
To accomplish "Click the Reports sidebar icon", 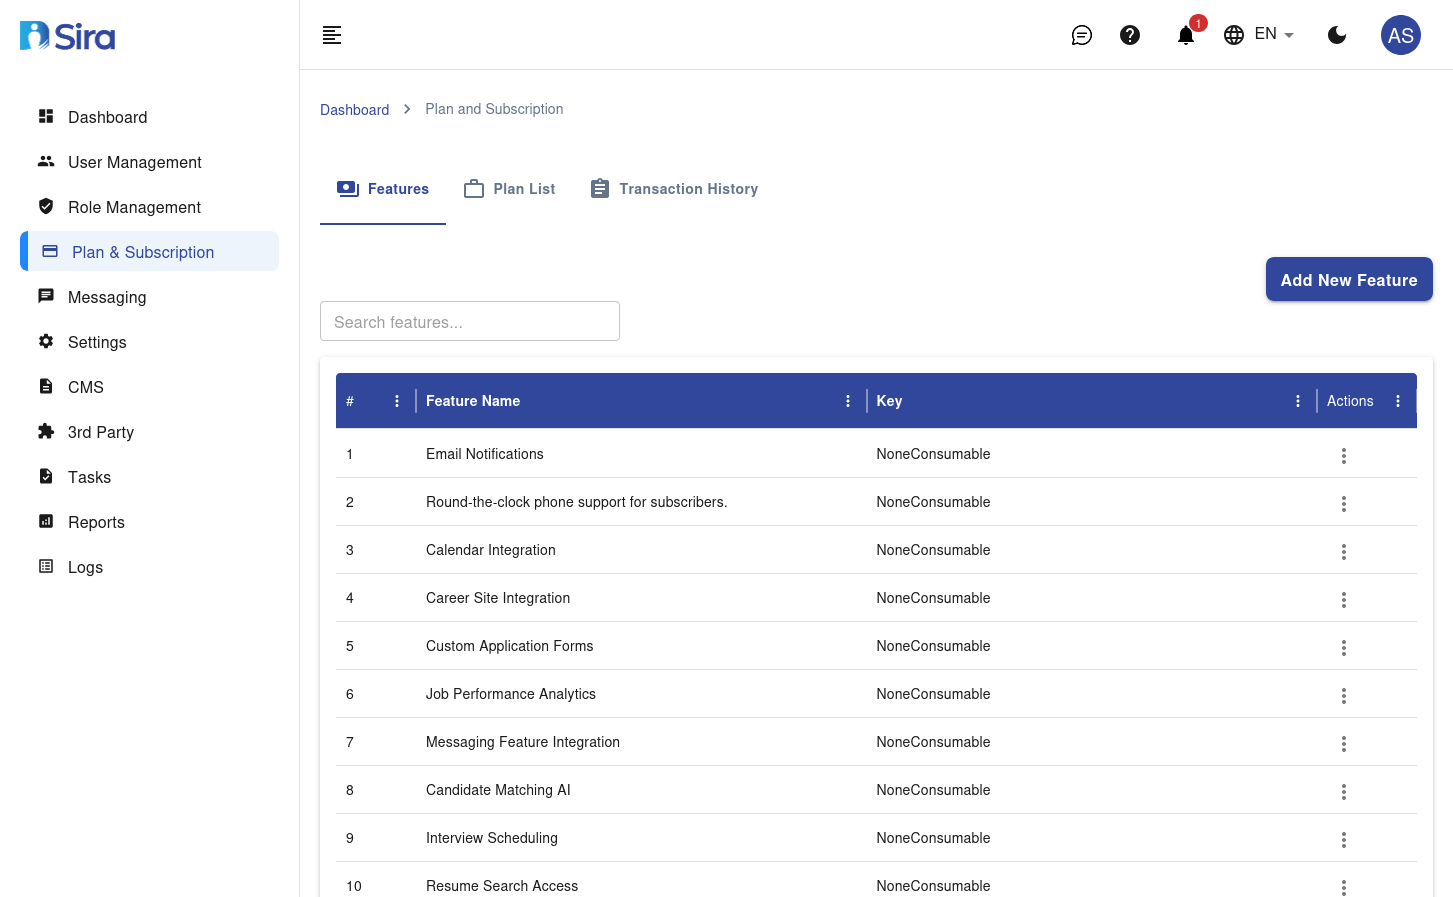I will coord(46,521).
